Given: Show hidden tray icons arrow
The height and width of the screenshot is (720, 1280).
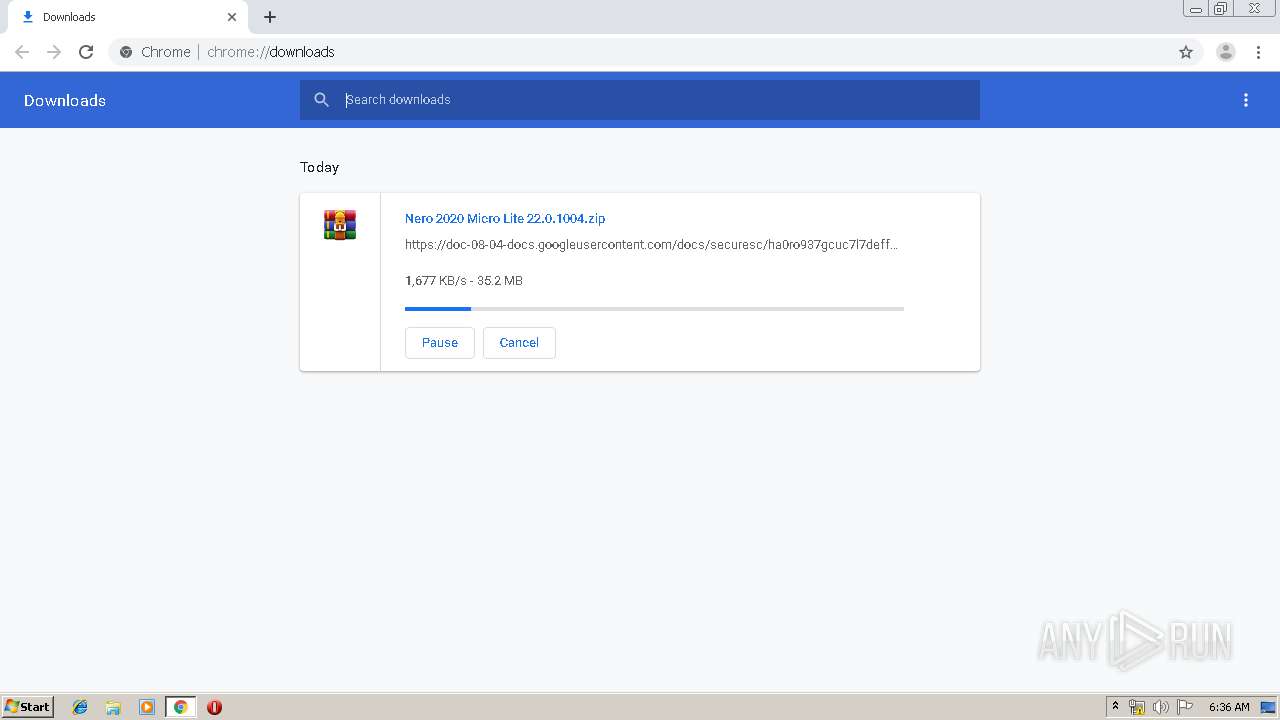Looking at the screenshot, I should tap(1116, 707).
